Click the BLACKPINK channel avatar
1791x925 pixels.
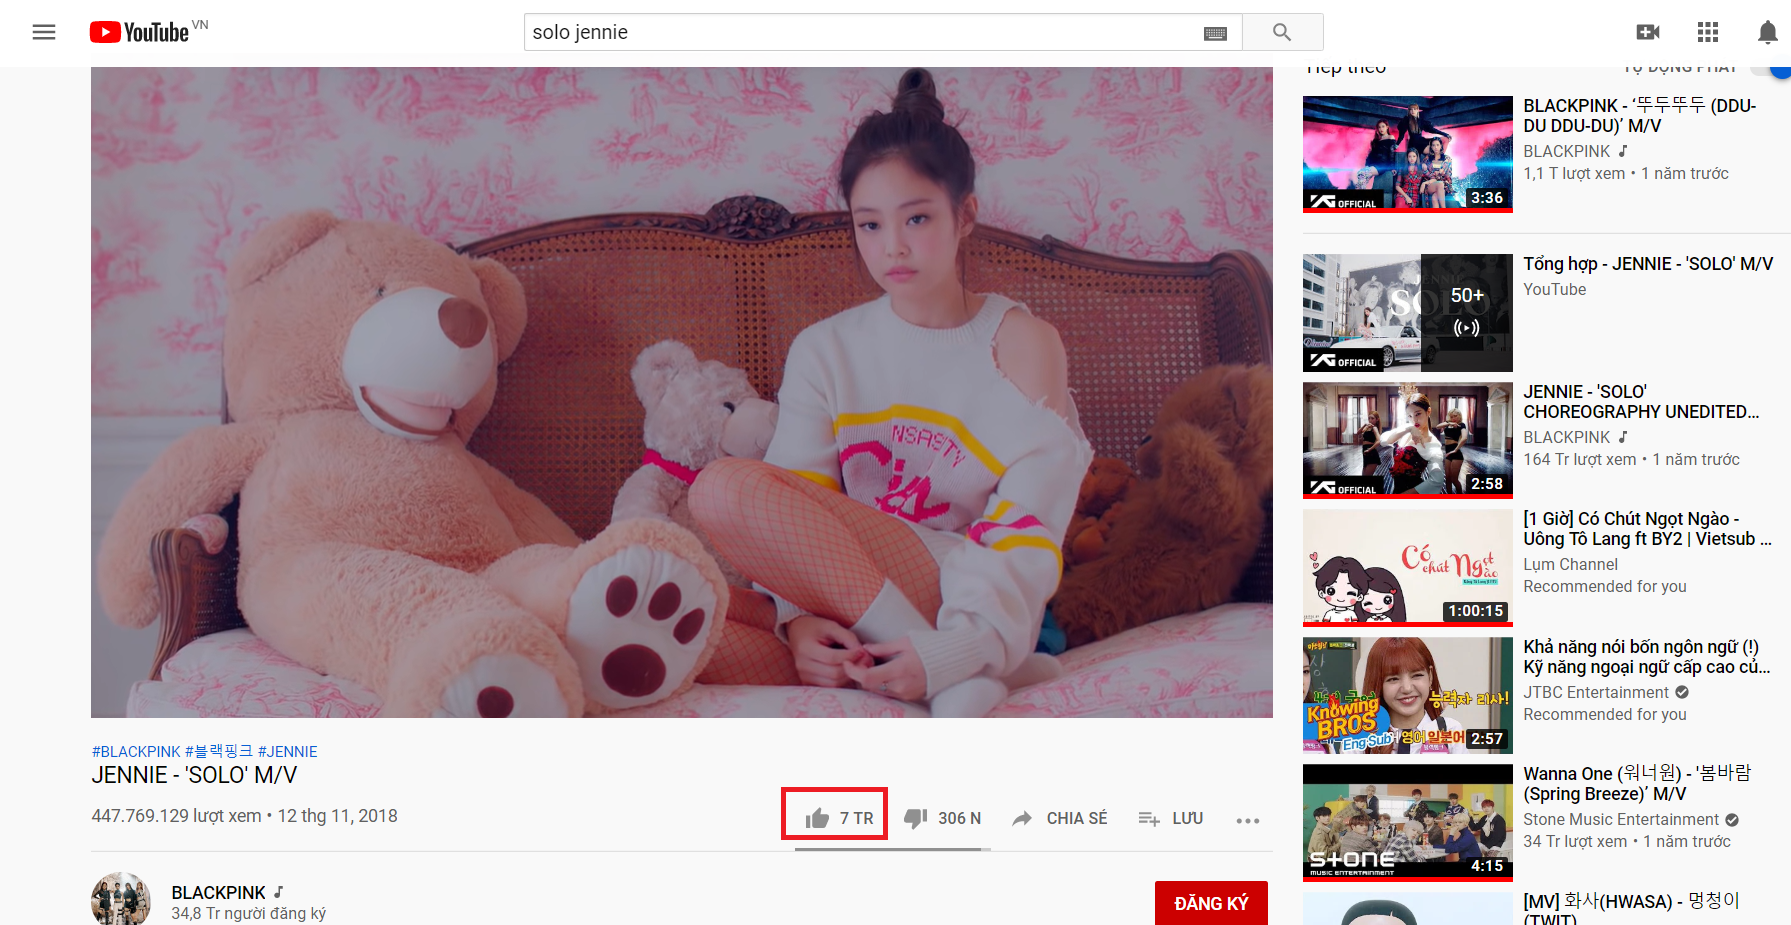coord(121,900)
